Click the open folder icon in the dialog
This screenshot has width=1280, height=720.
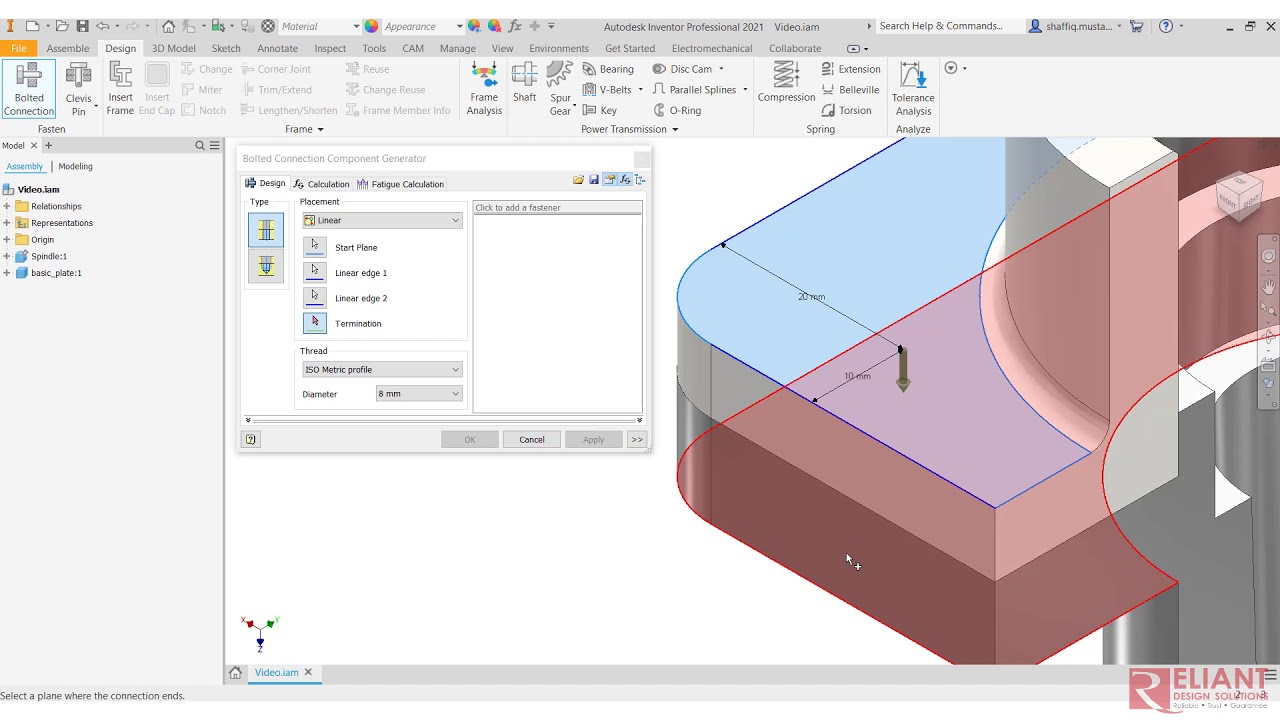[x=578, y=180]
